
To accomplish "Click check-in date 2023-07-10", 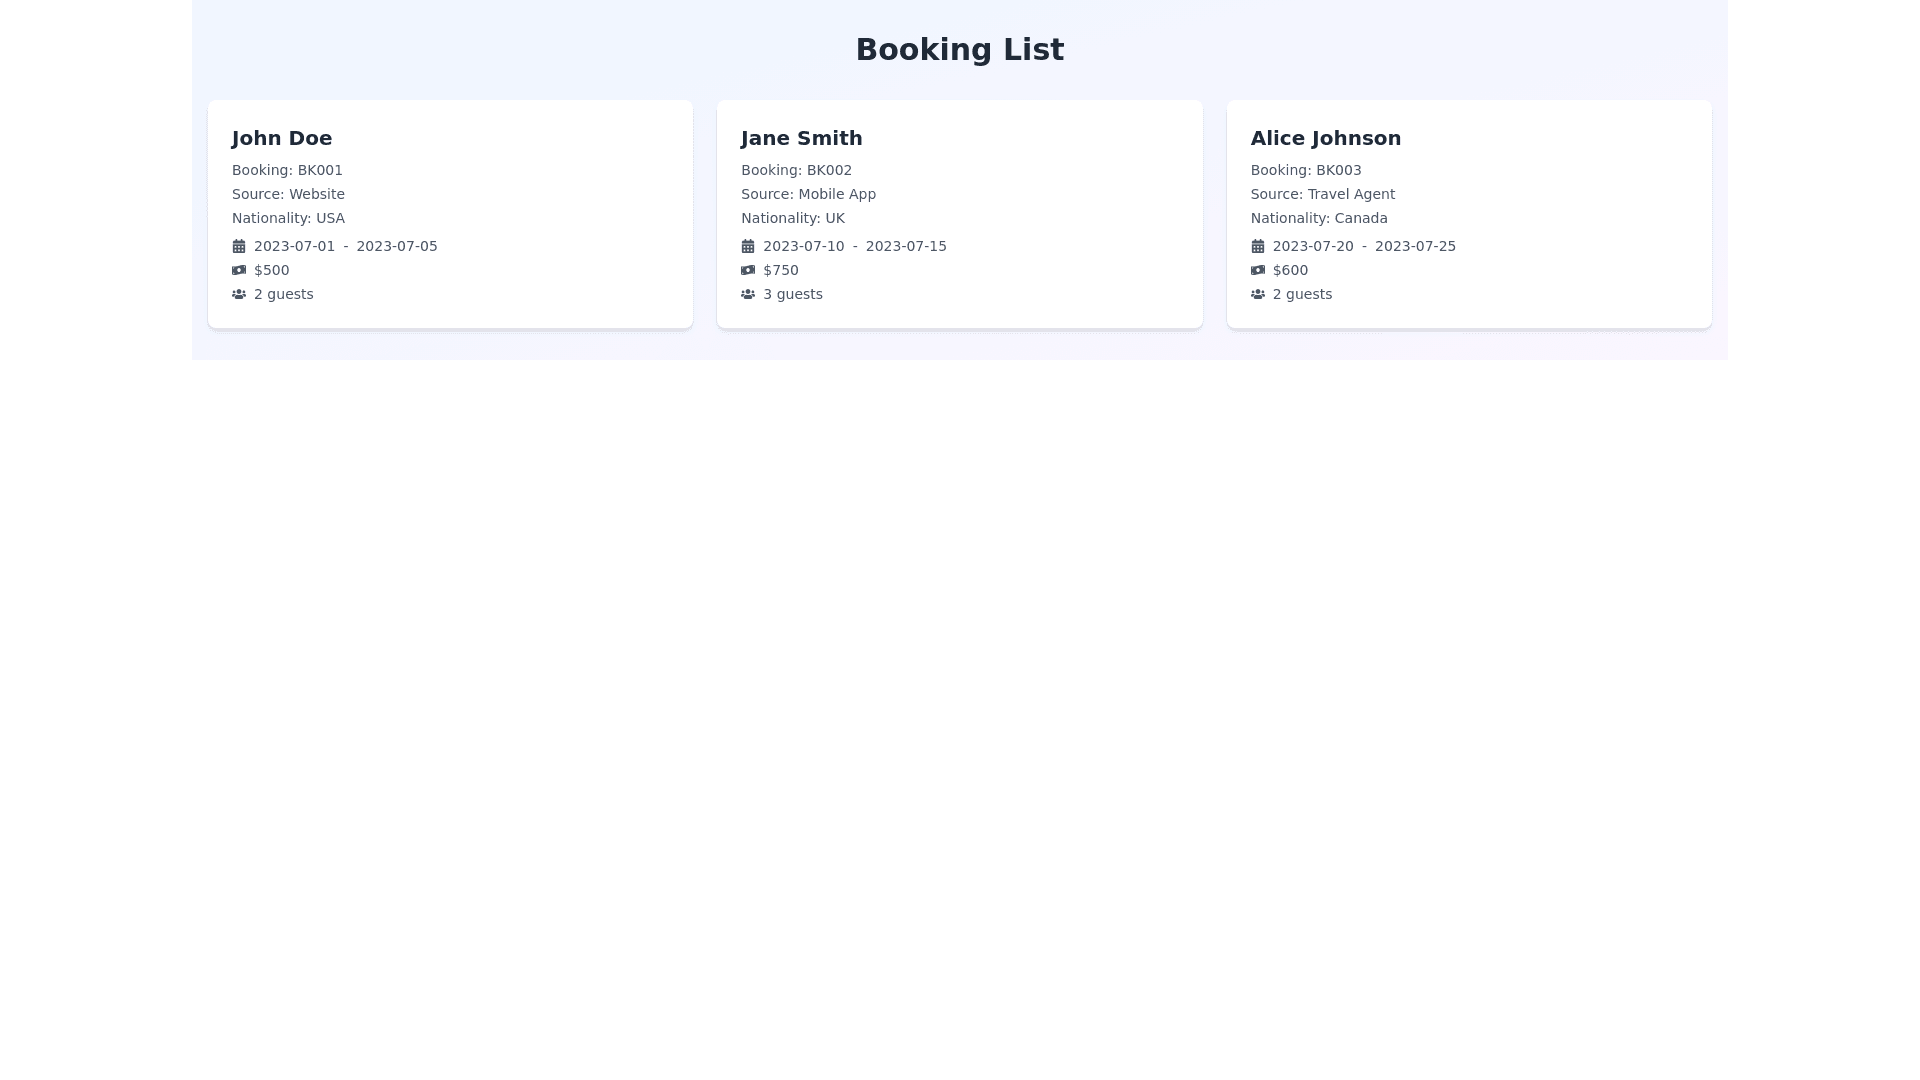I will point(803,246).
